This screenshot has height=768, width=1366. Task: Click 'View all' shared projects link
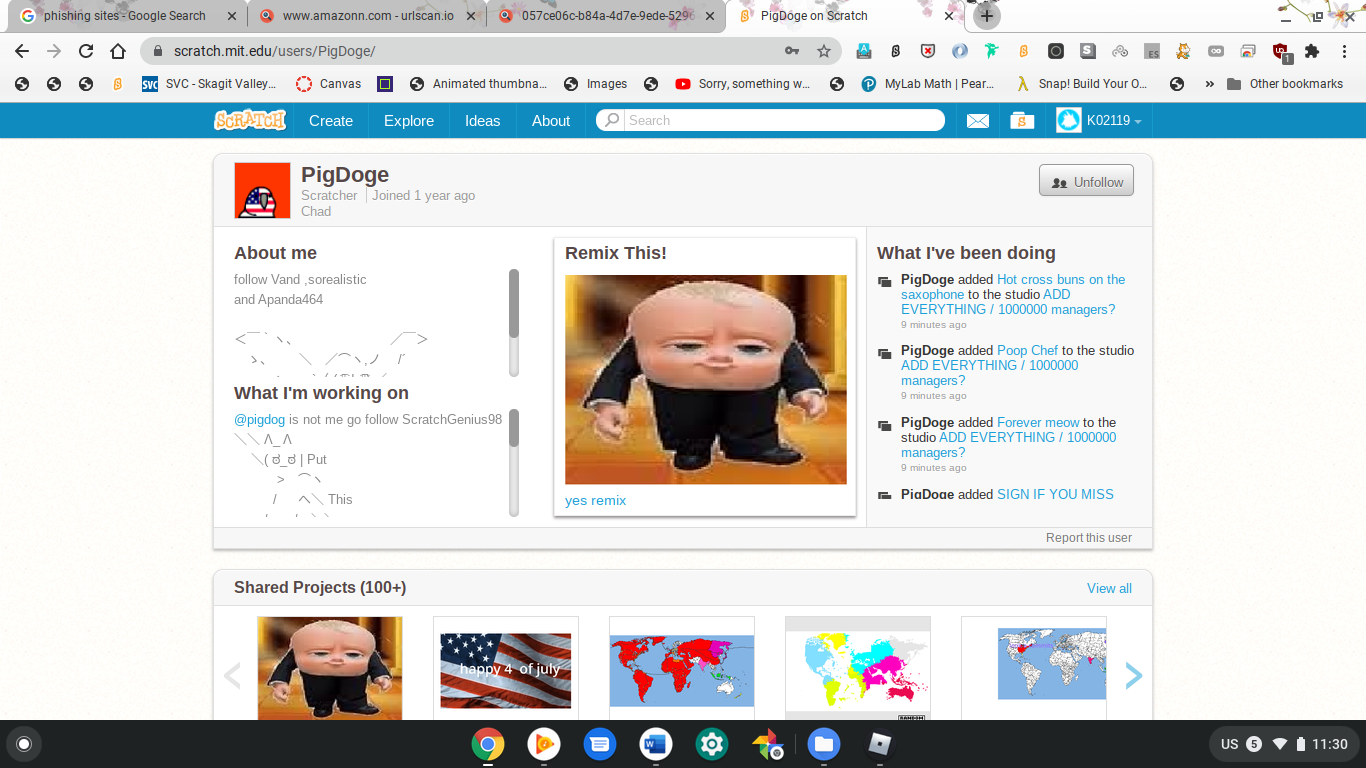[1109, 588]
